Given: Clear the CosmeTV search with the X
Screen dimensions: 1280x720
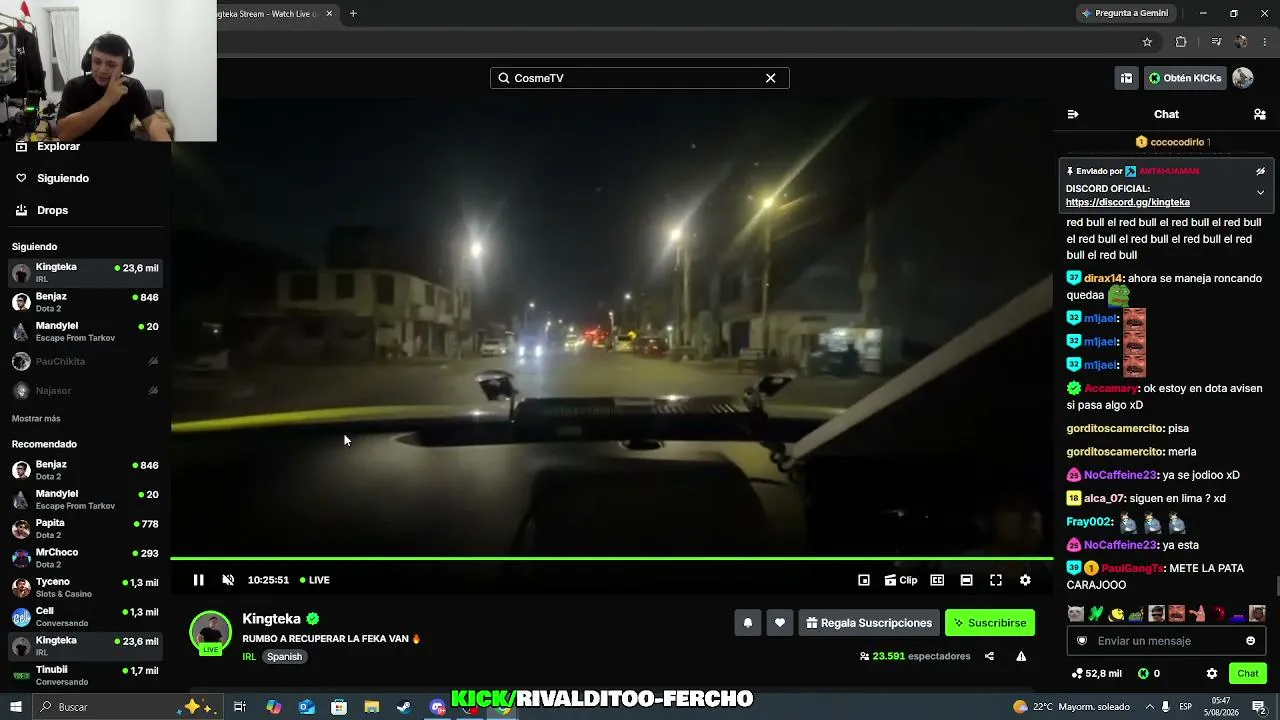Looking at the screenshot, I should click(771, 78).
